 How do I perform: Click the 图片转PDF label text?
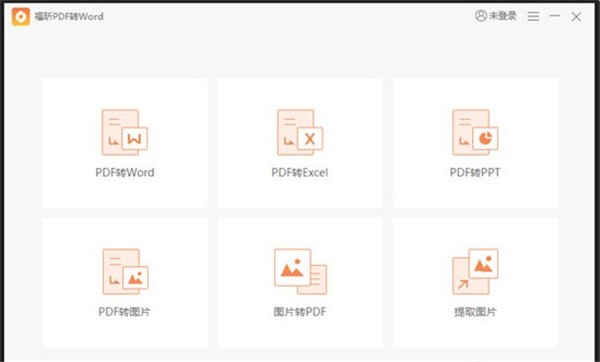pos(300,312)
